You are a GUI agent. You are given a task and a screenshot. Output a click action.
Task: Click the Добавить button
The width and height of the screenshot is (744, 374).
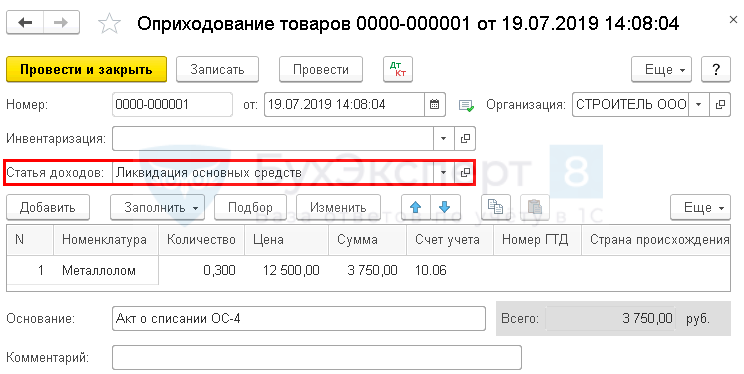pyautogui.click(x=48, y=207)
